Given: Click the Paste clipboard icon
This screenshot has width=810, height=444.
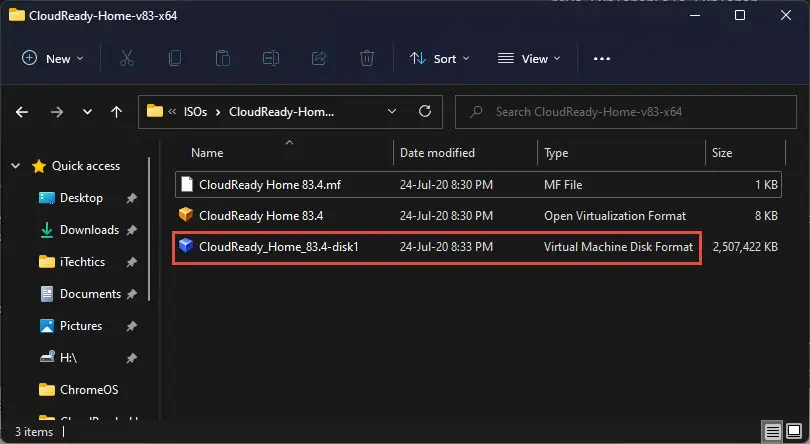Looking at the screenshot, I should coord(223,58).
